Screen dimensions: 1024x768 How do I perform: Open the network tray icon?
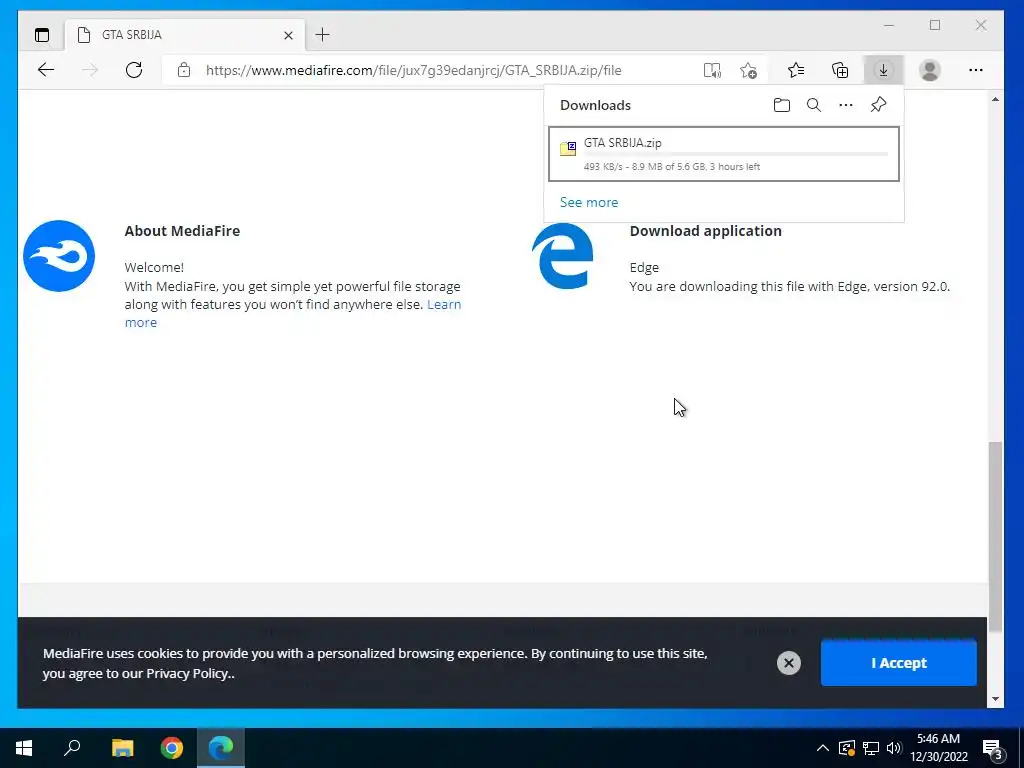[871, 748]
